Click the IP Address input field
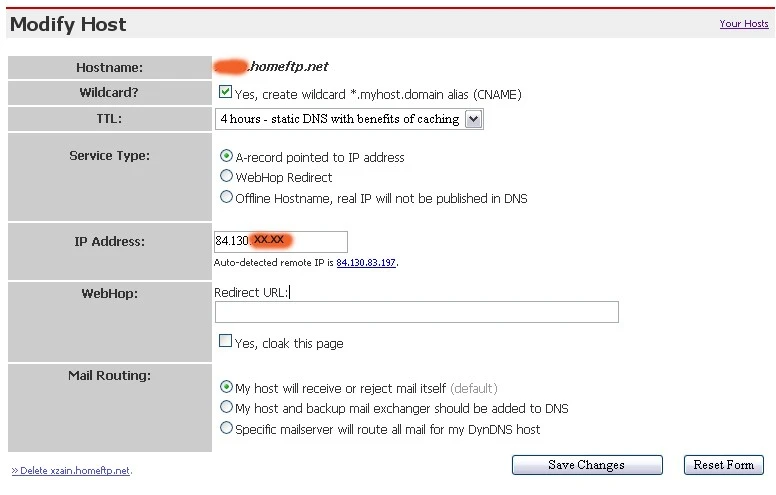776x495 pixels. click(280, 241)
